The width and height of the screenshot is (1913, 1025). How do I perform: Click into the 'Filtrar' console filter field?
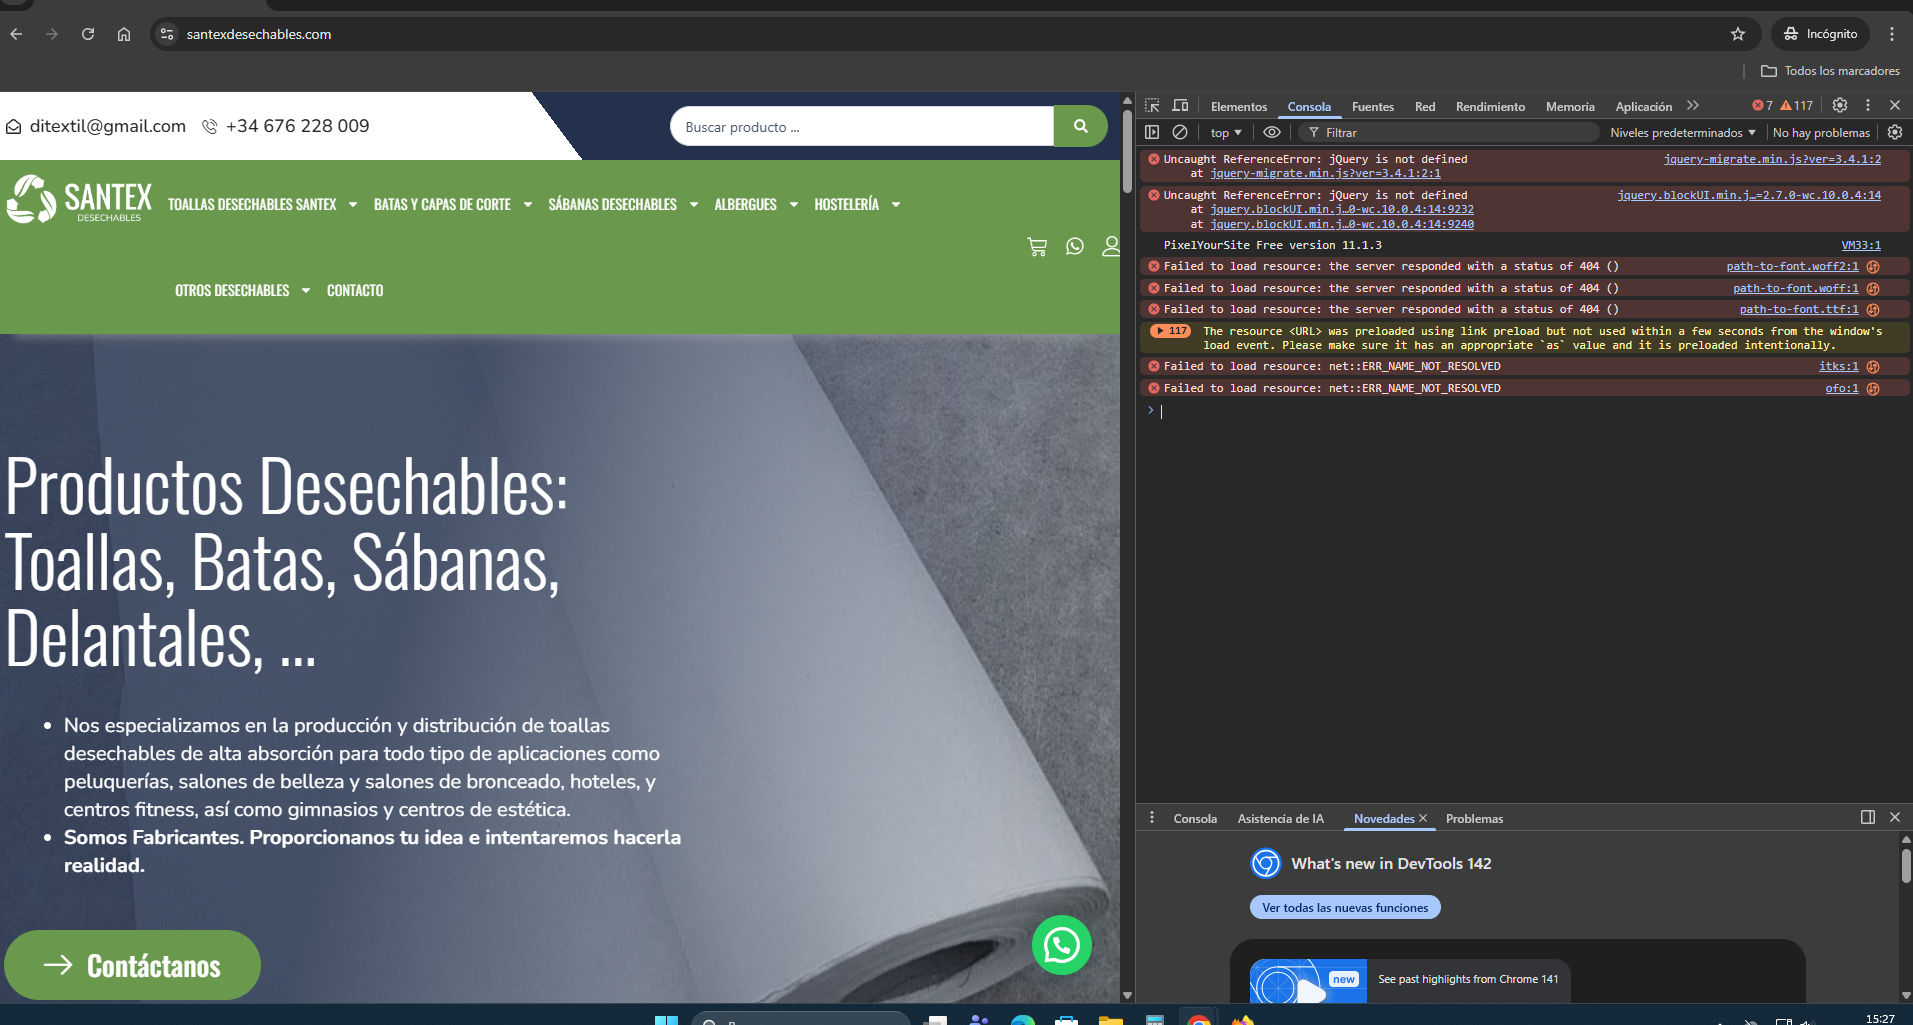[1450, 133]
